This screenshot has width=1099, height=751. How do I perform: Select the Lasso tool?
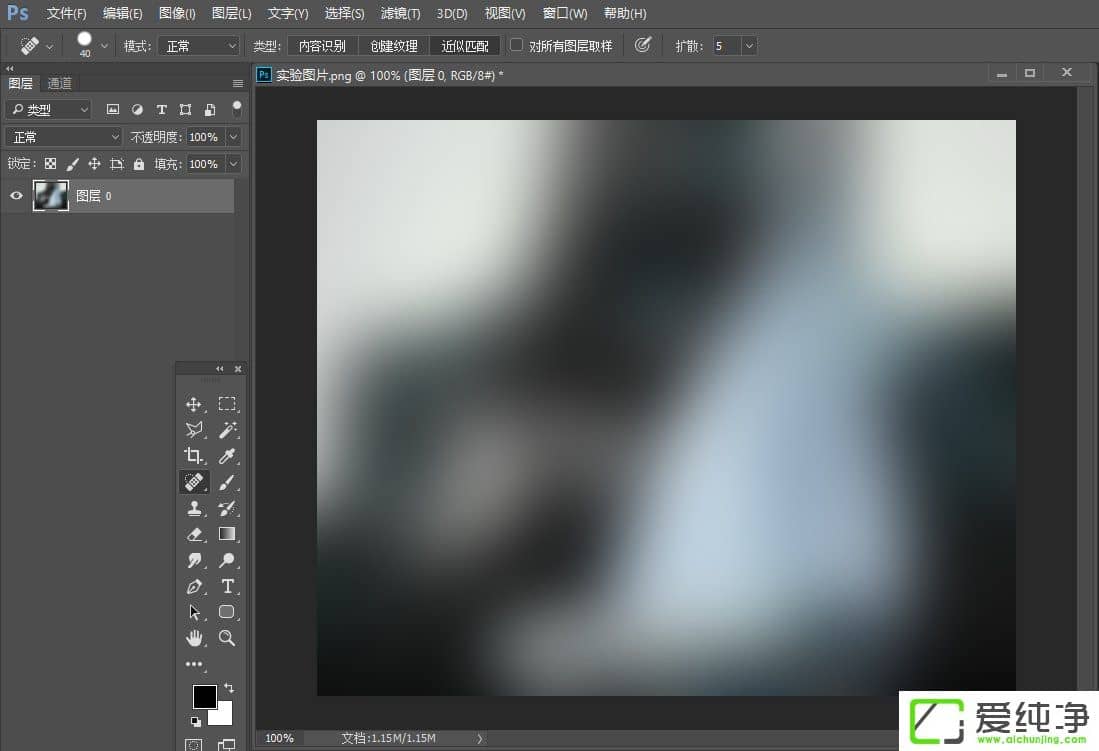coord(195,430)
